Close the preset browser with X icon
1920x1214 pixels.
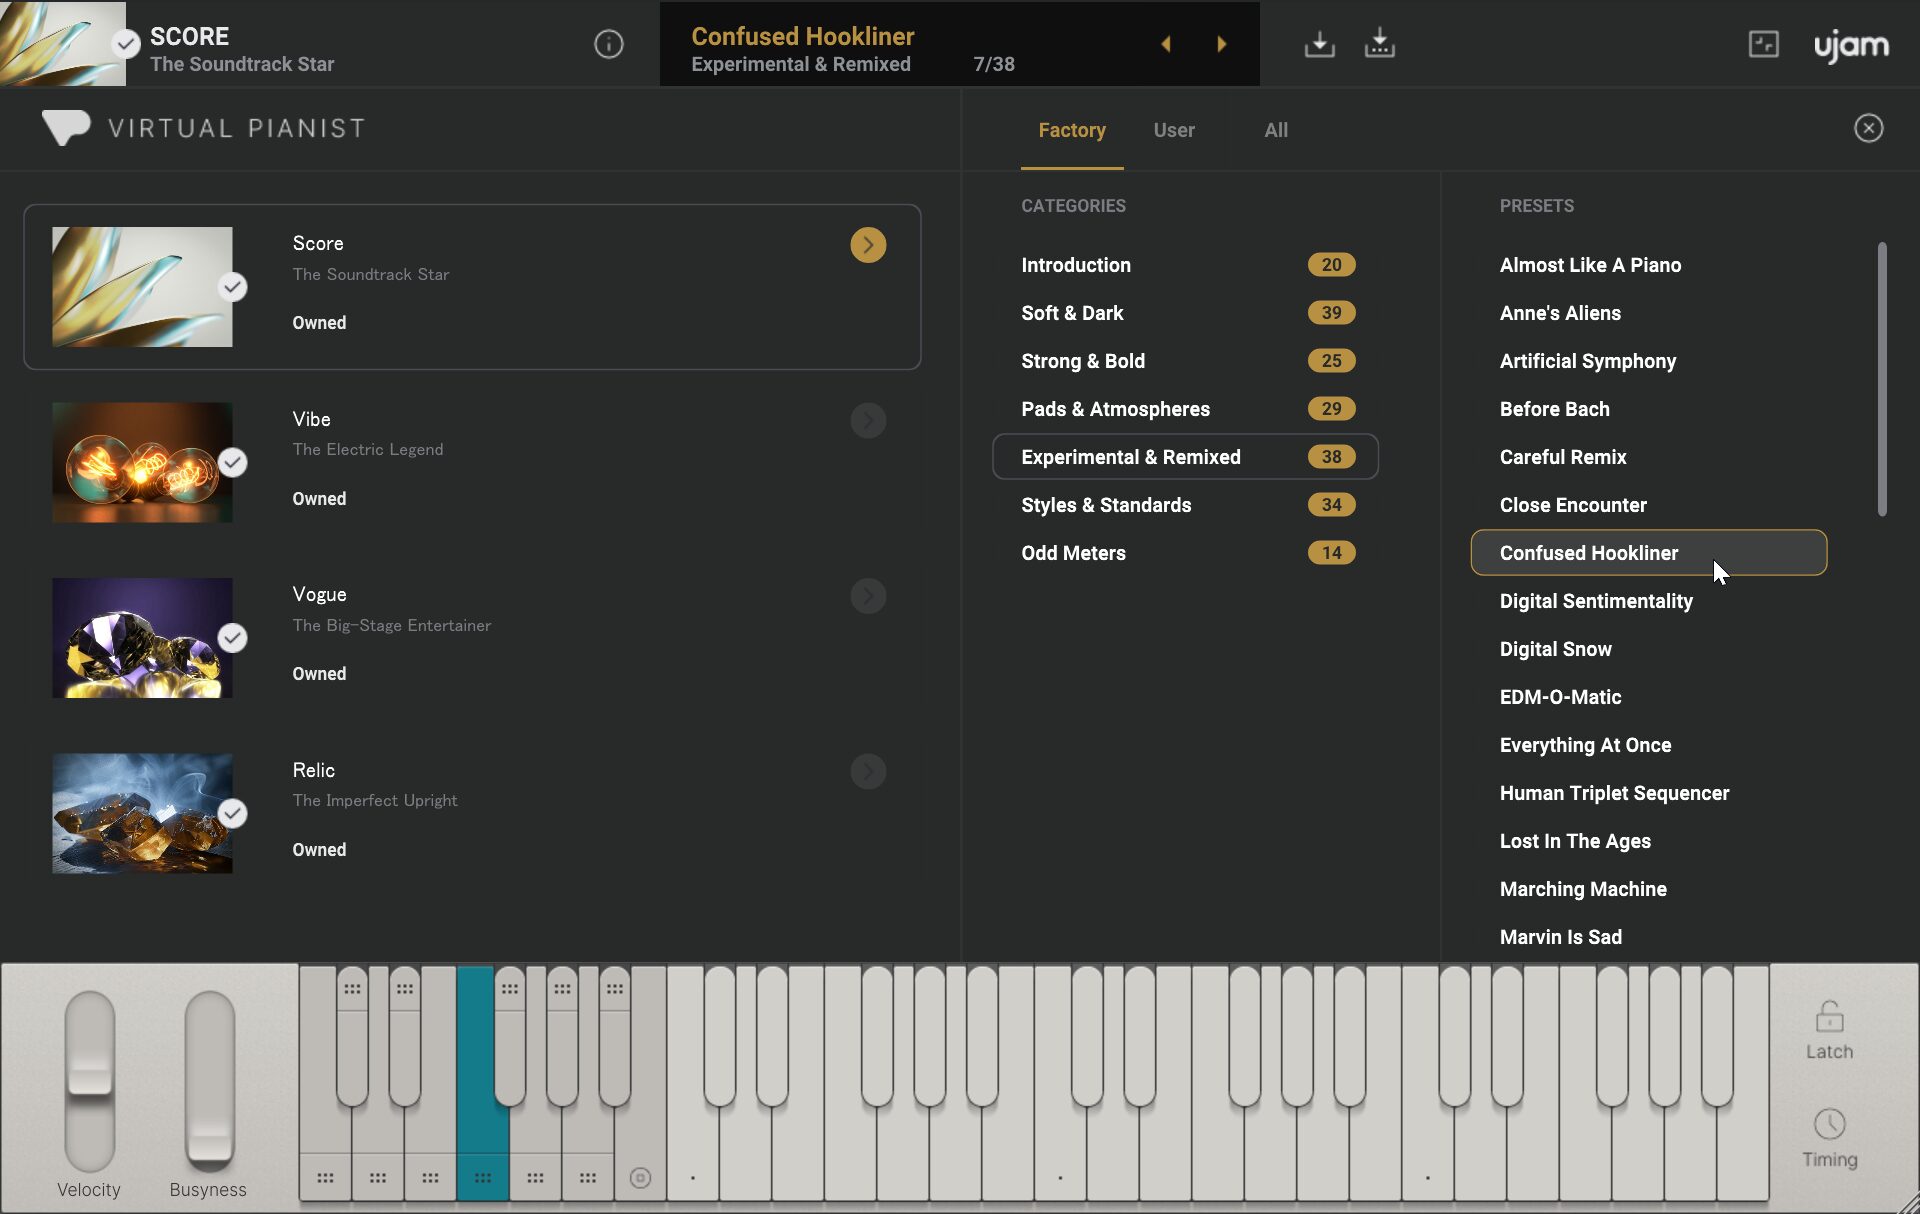pos(1868,128)
